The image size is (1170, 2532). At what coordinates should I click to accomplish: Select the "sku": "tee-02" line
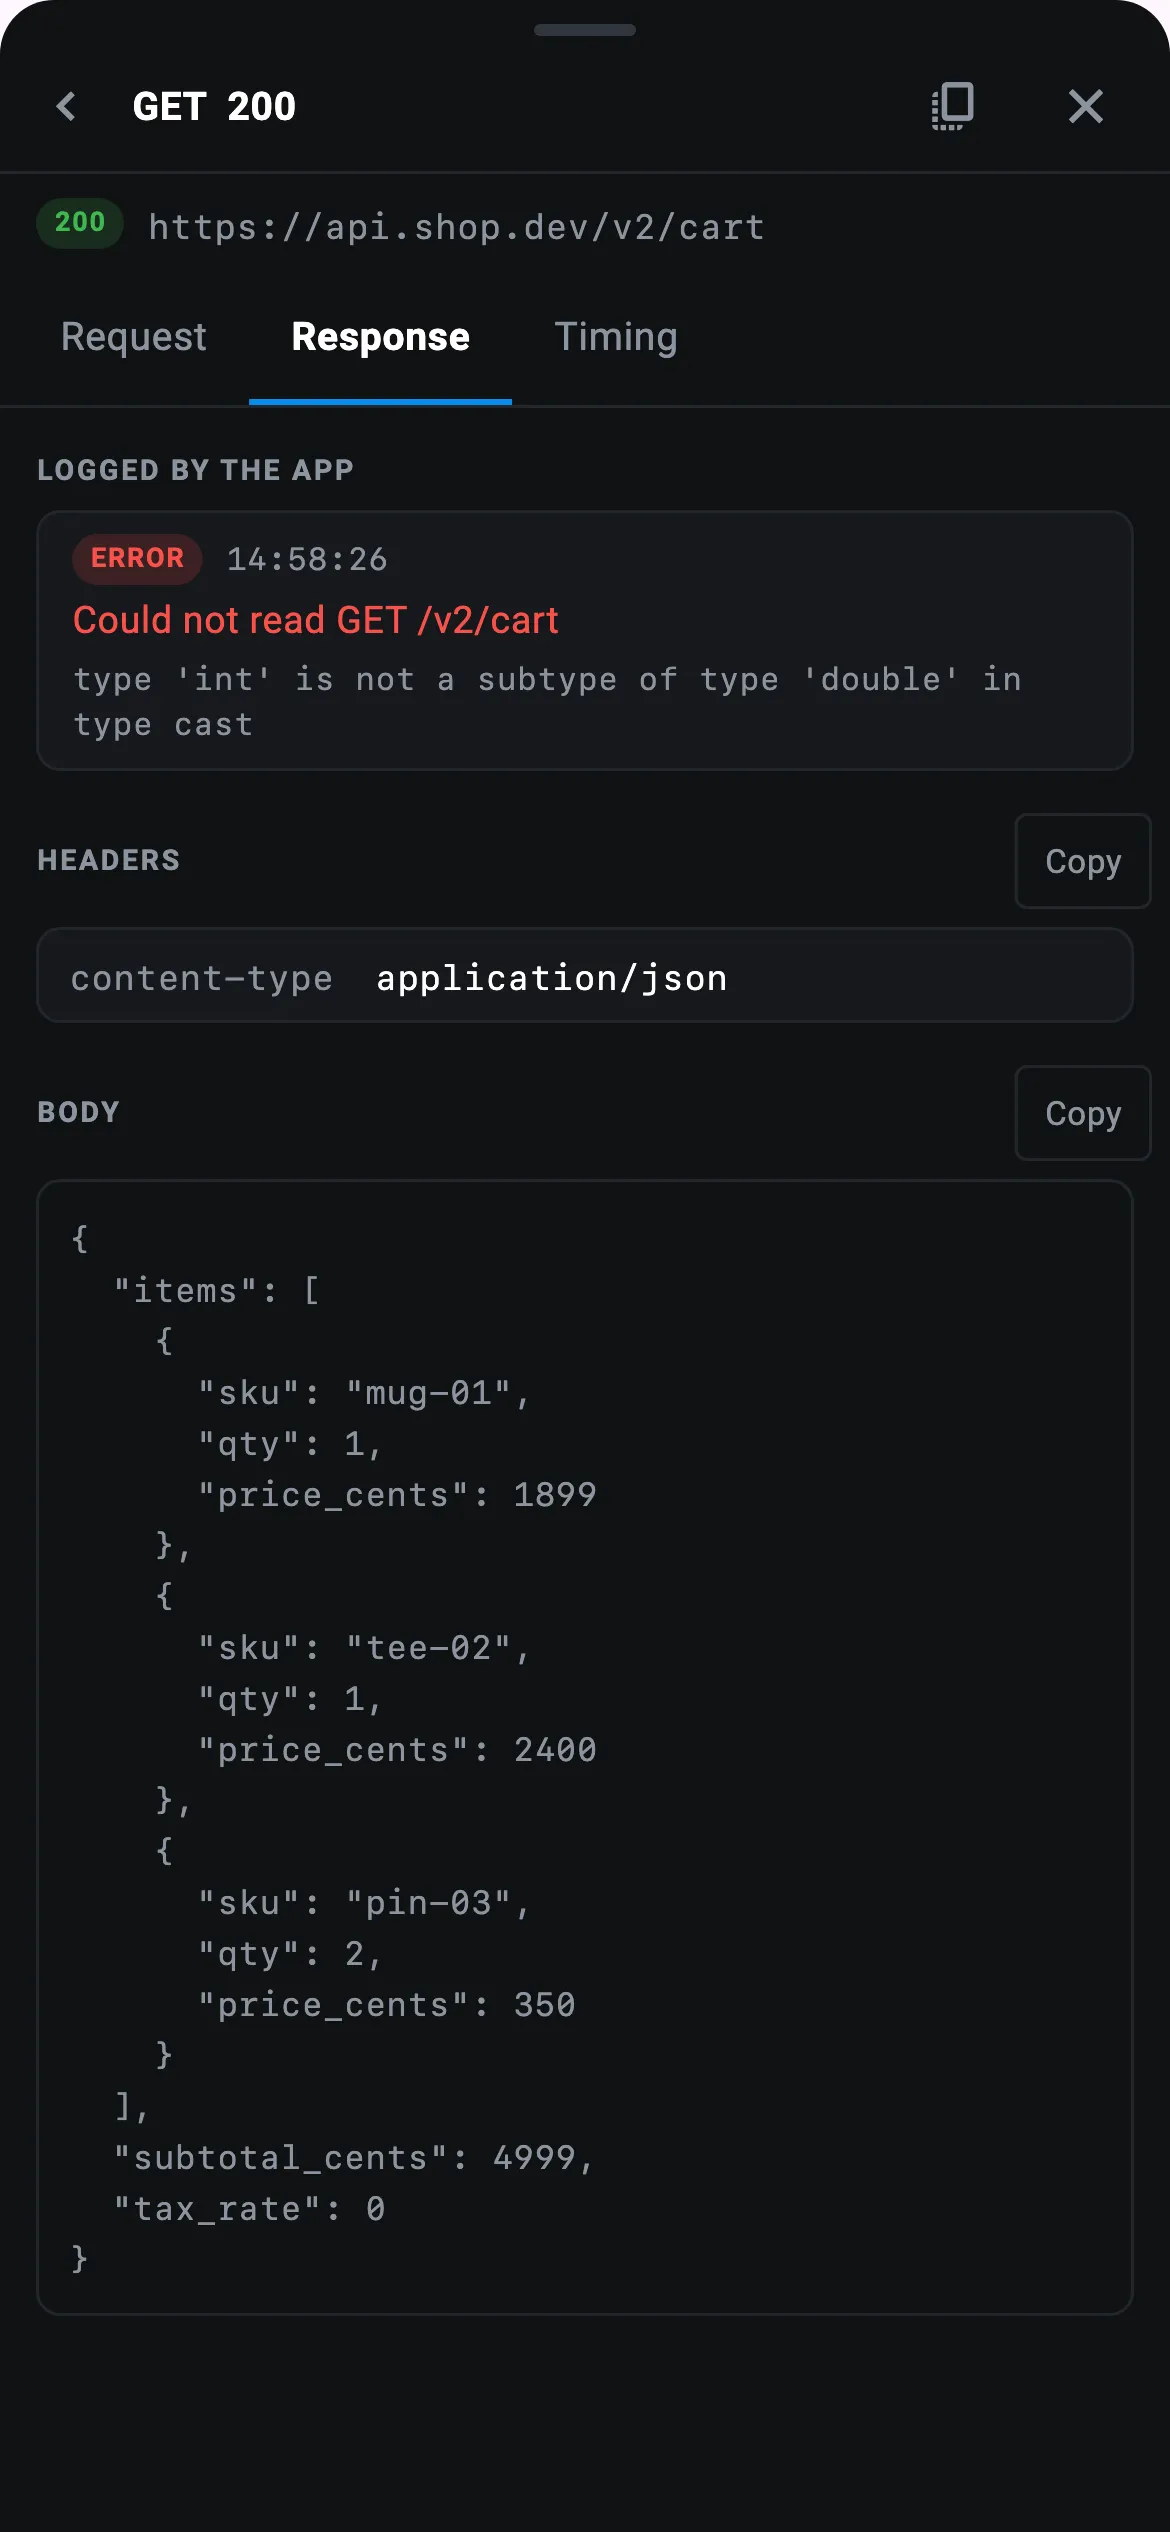364,1648
